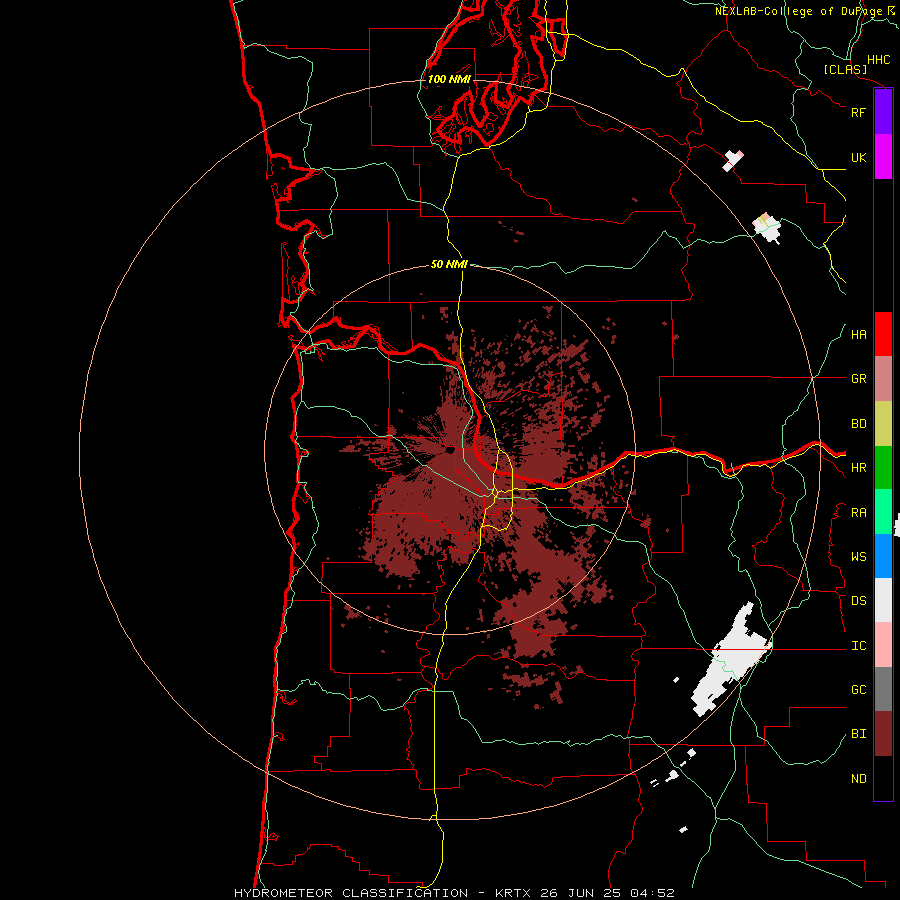The width and height of the screenshot is (900, 900).
Task: Click the GR dusty pink legend swatch
Action: coord(883,379)
